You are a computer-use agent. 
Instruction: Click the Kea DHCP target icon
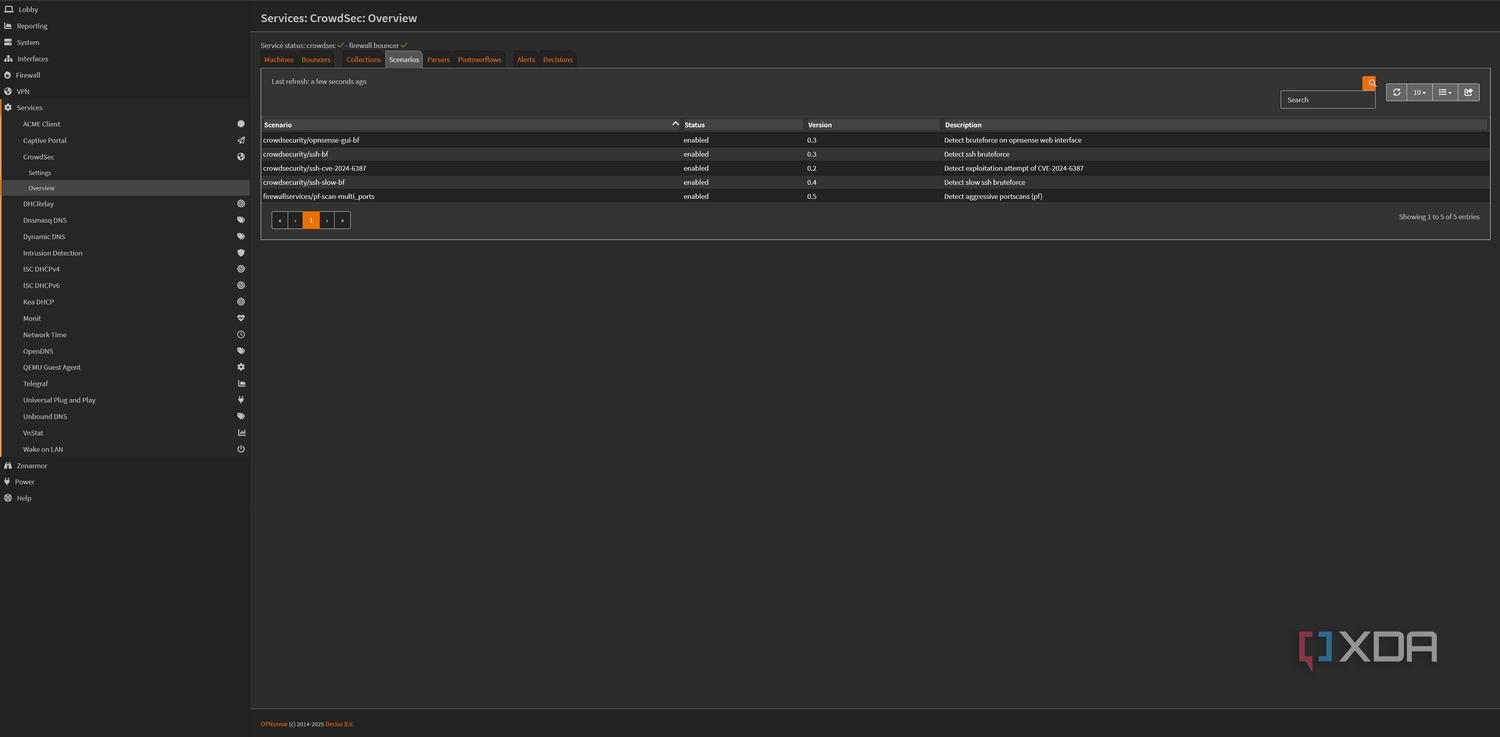pos(241,302)
